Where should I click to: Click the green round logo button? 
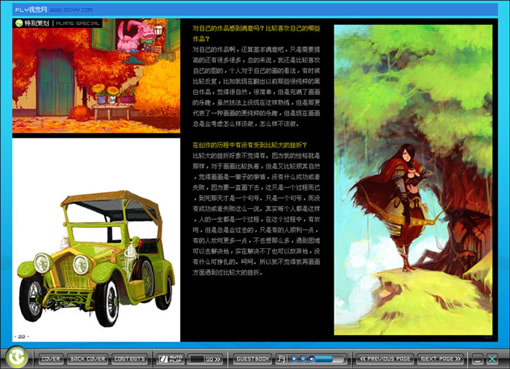tap(17, 357)
